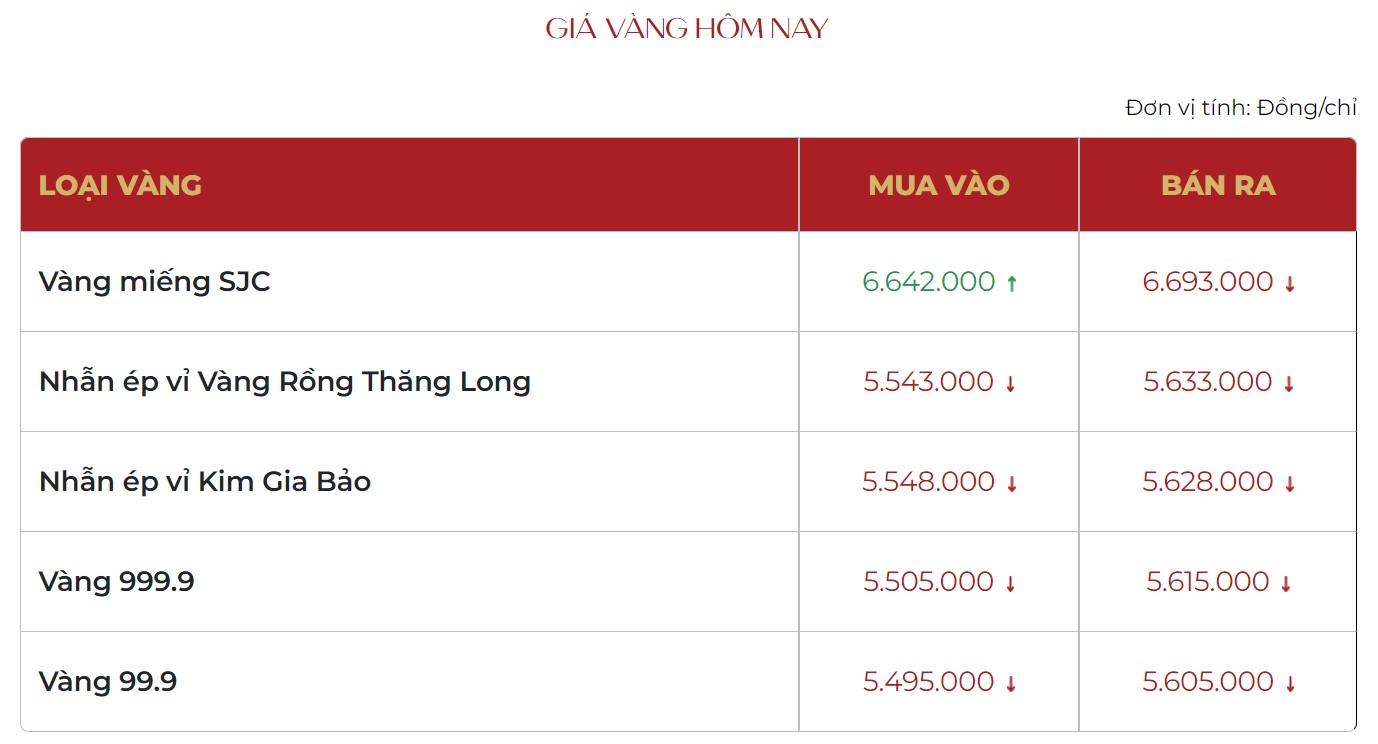Click down arrow next to 5.495.000
This screenshot has width=1378, height=744.
click(1011, 684)
